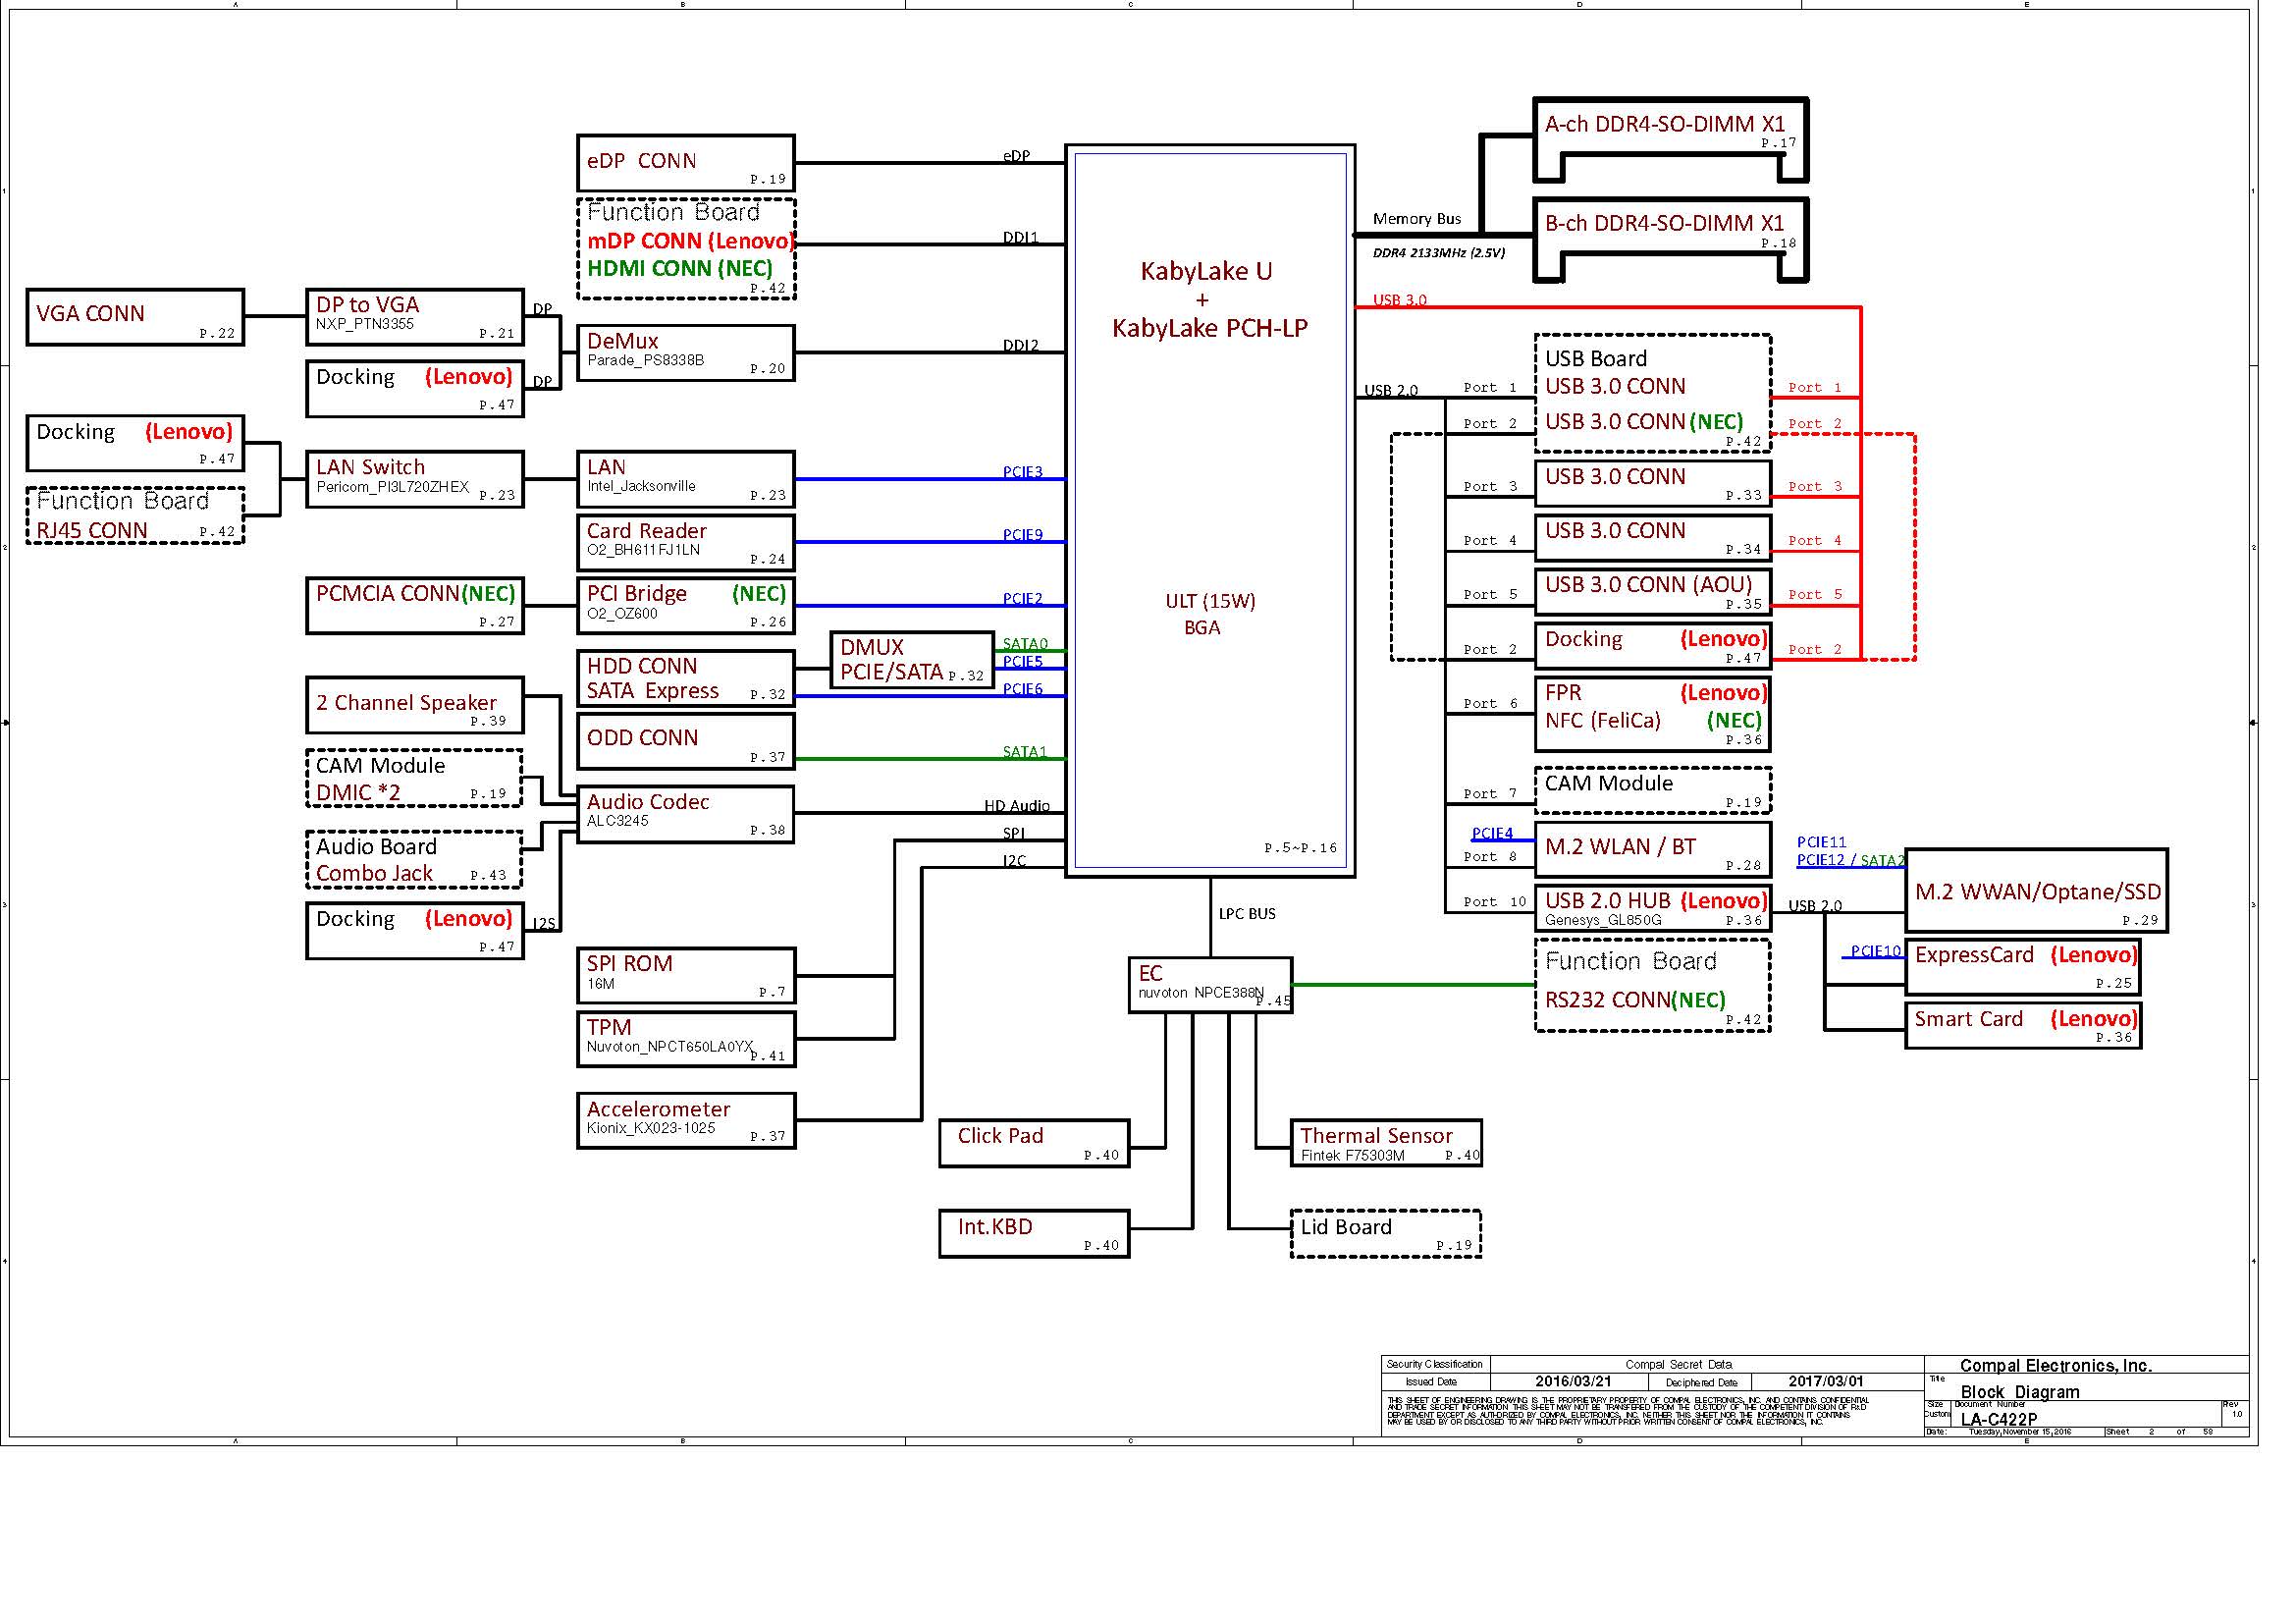The height and width of the screenshot is (1623, 2296).
Task: Click the 'LA-C422P' document number
Action: pos(1999,1419)
